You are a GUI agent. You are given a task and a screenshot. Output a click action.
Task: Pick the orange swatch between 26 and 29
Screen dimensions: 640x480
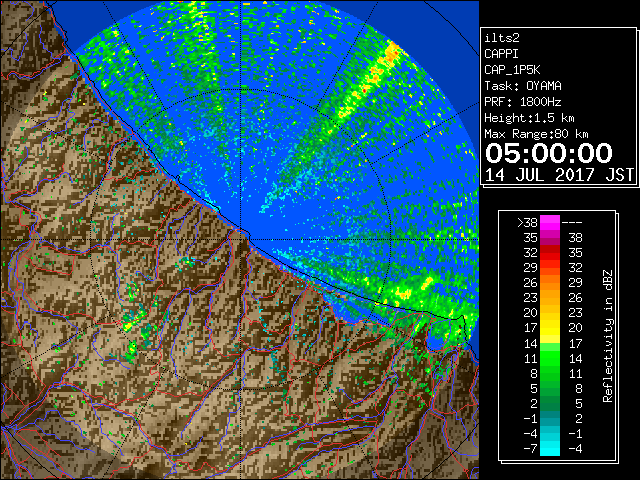tap(550, 283)
